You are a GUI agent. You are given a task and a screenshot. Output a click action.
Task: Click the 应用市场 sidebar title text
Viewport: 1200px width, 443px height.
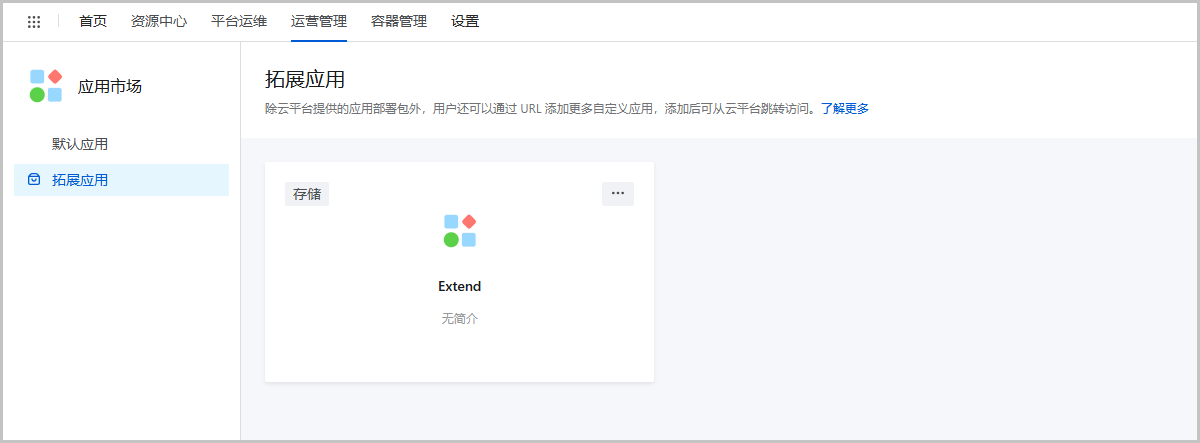click(x=110, y=87)
